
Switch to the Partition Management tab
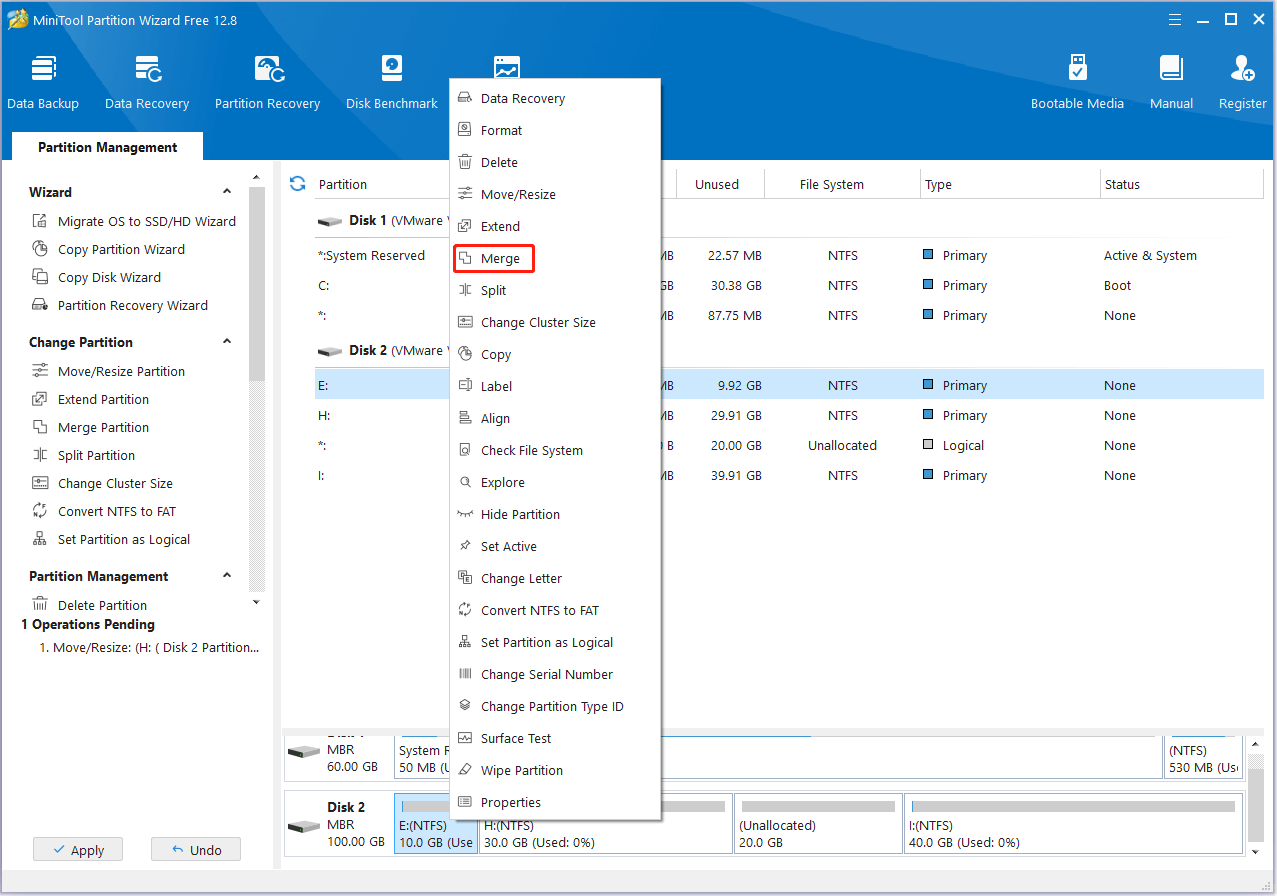point(108,147)
